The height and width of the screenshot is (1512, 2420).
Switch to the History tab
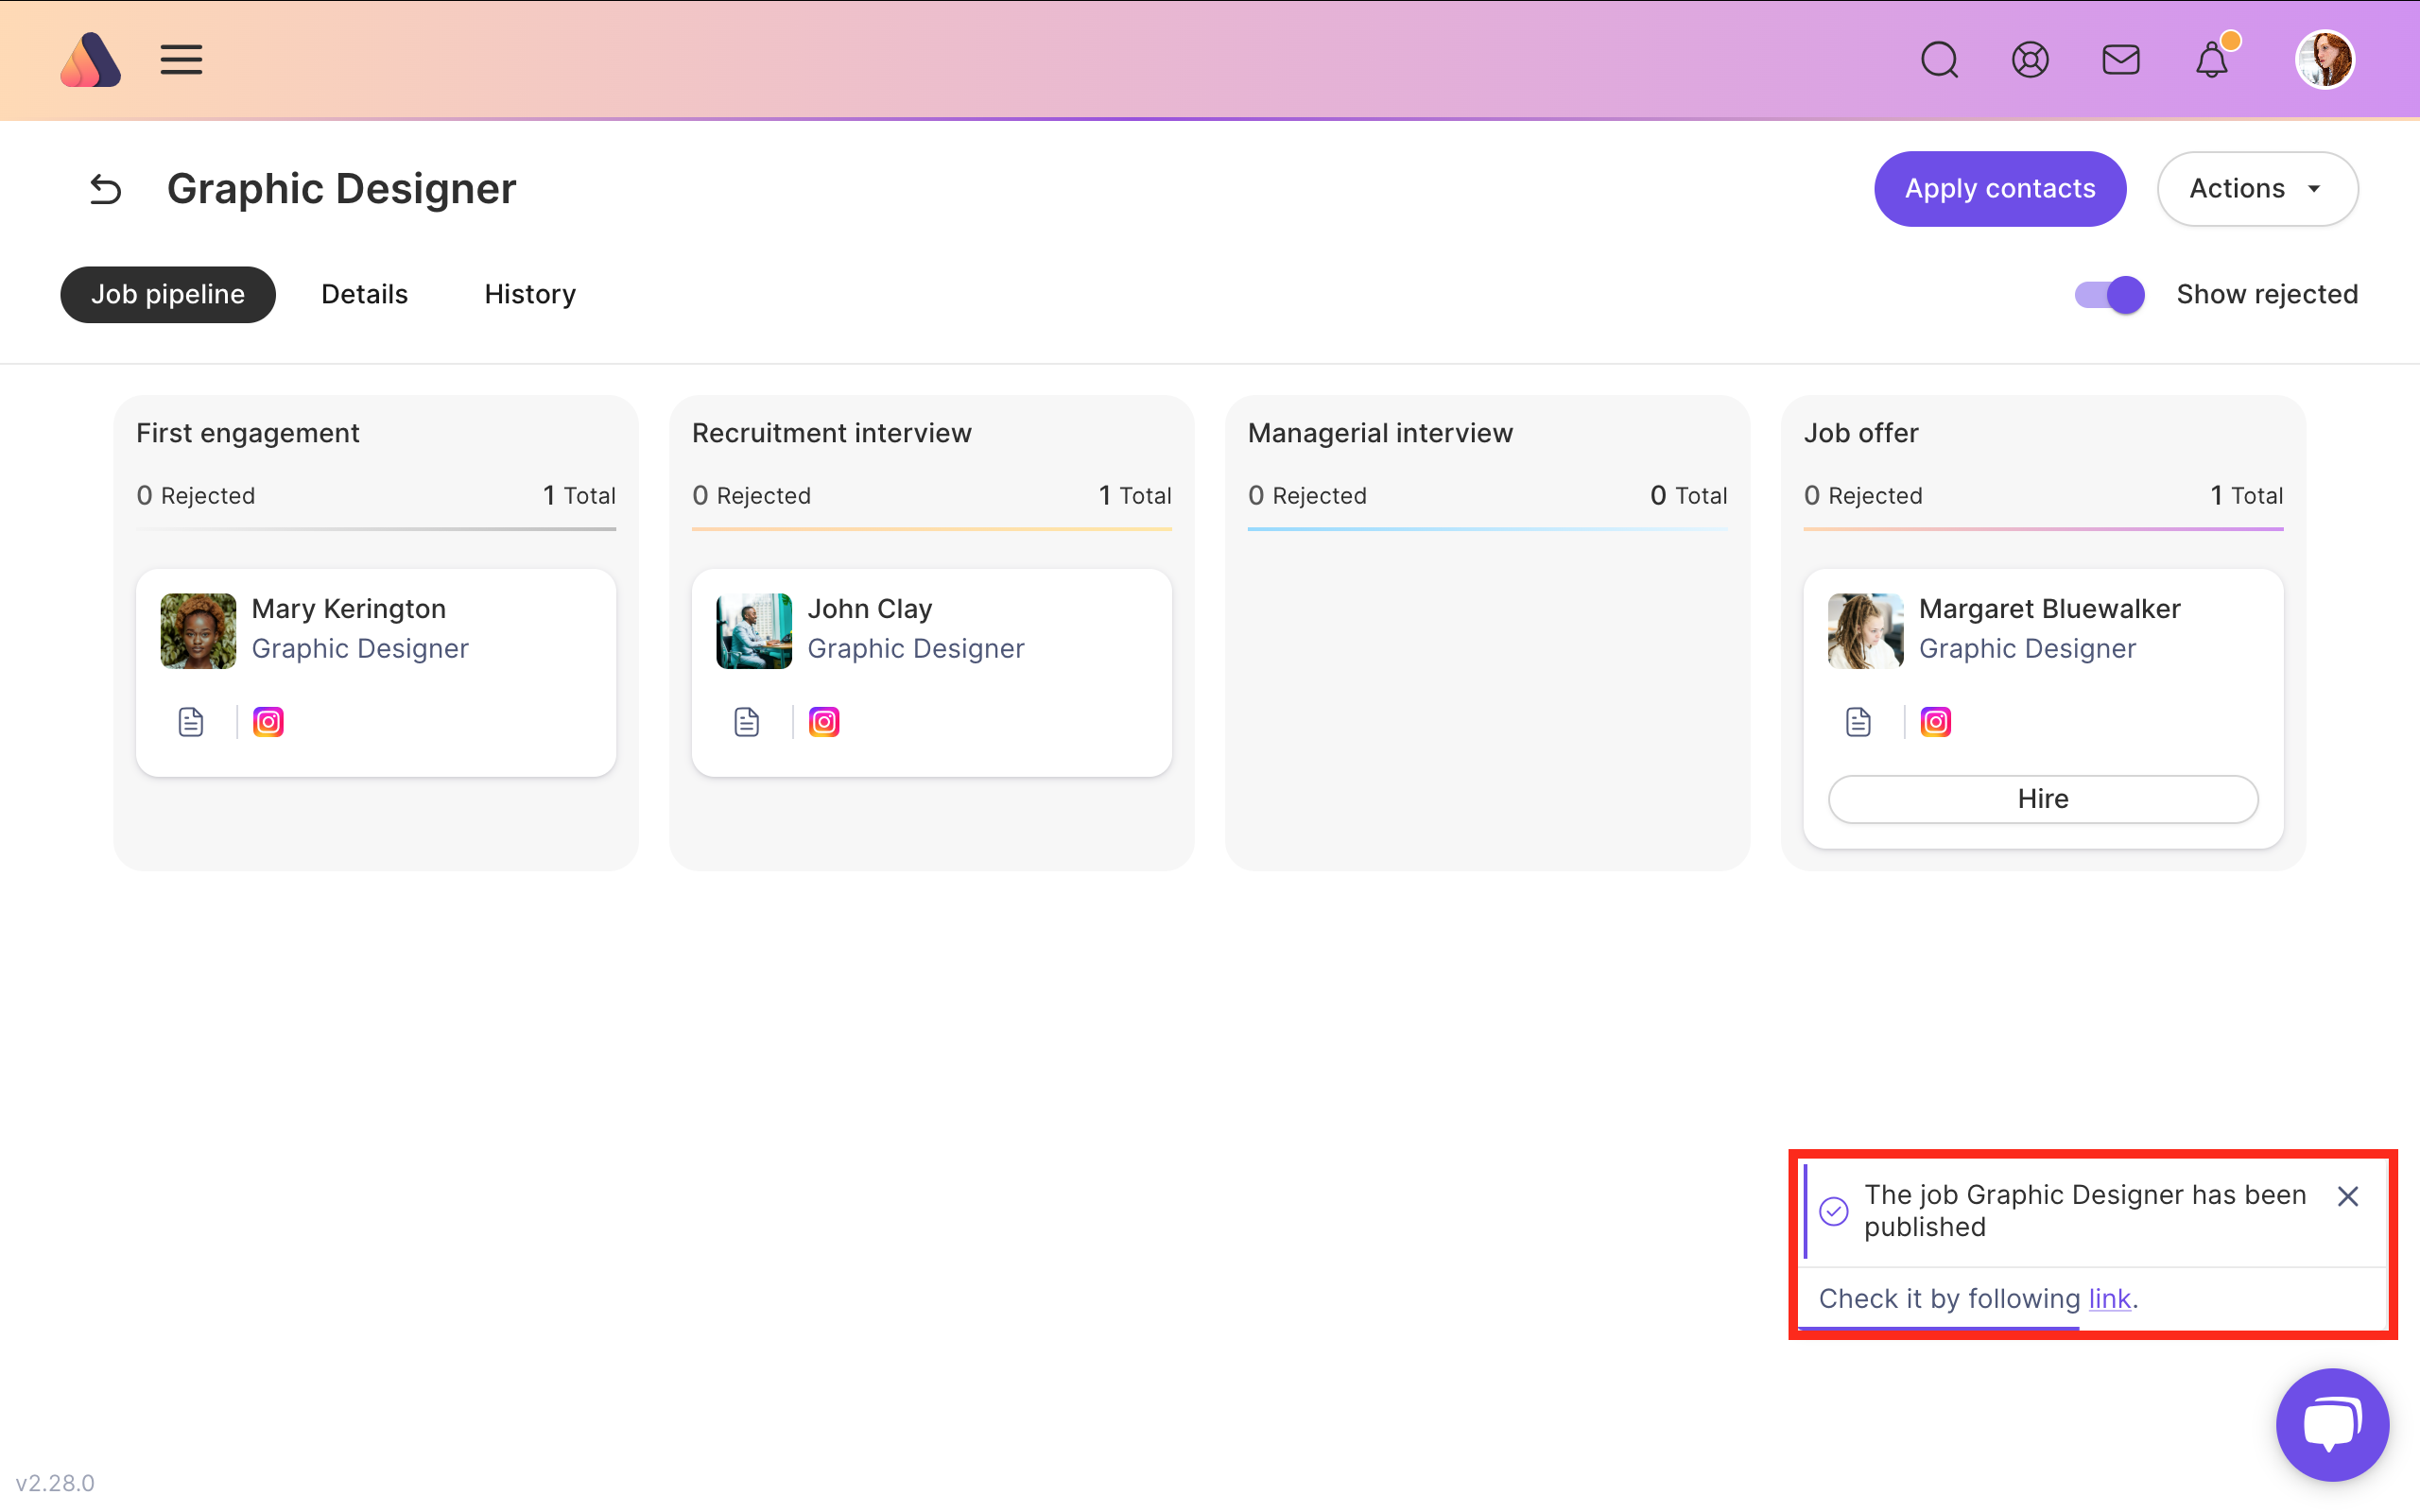[530, 294]
